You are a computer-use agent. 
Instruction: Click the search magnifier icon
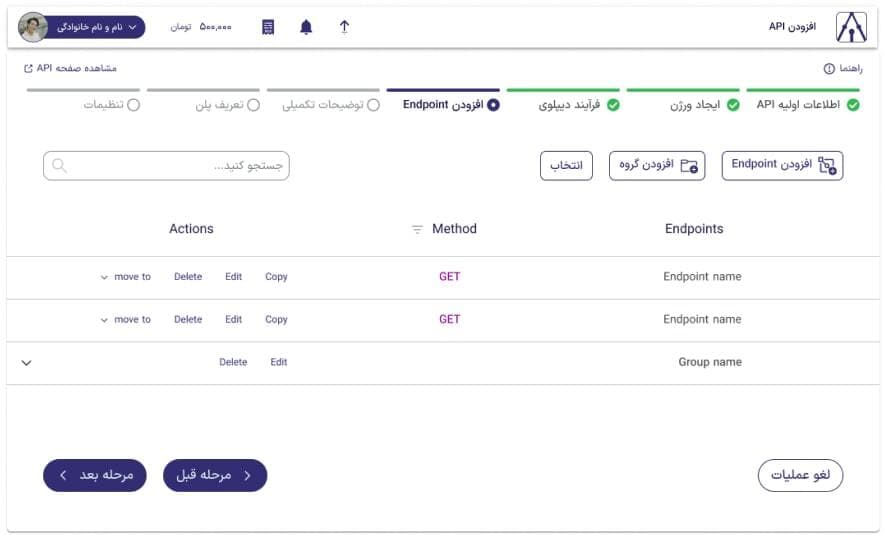coord(60,166)
